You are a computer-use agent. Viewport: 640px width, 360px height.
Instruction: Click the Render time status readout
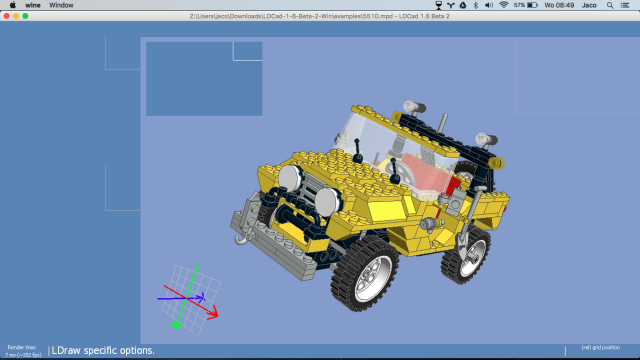click(23, 351)
